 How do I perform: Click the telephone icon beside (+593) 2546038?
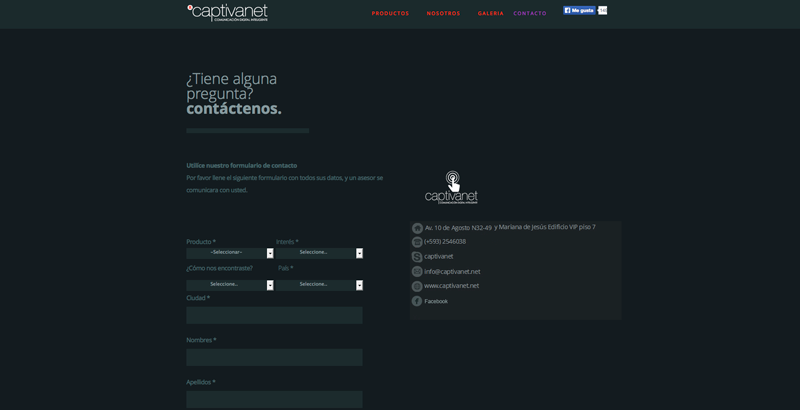click(417, 242)
